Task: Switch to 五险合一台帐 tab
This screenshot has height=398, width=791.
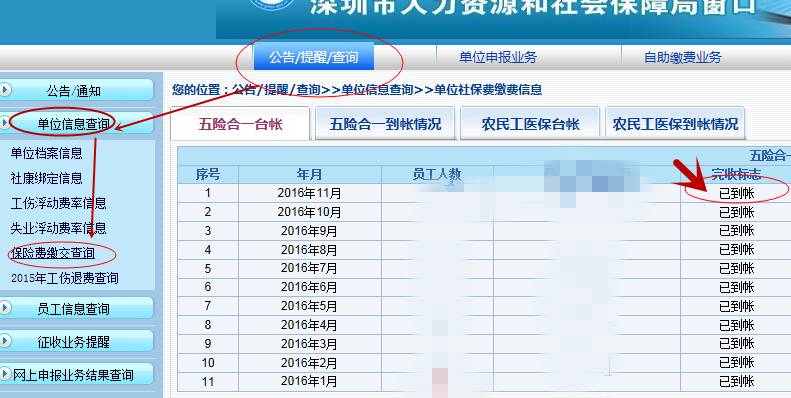Action: pyautogui.click(x=240, y=124)
